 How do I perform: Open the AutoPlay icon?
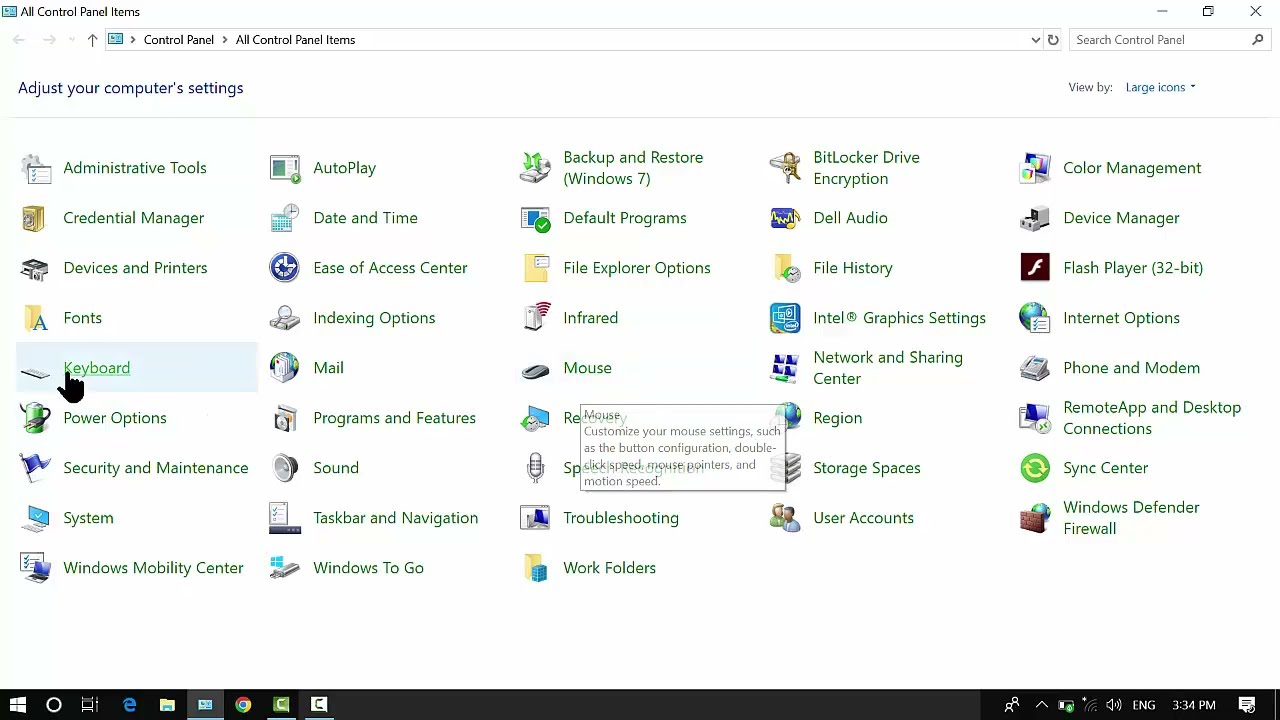coord(285,168)
